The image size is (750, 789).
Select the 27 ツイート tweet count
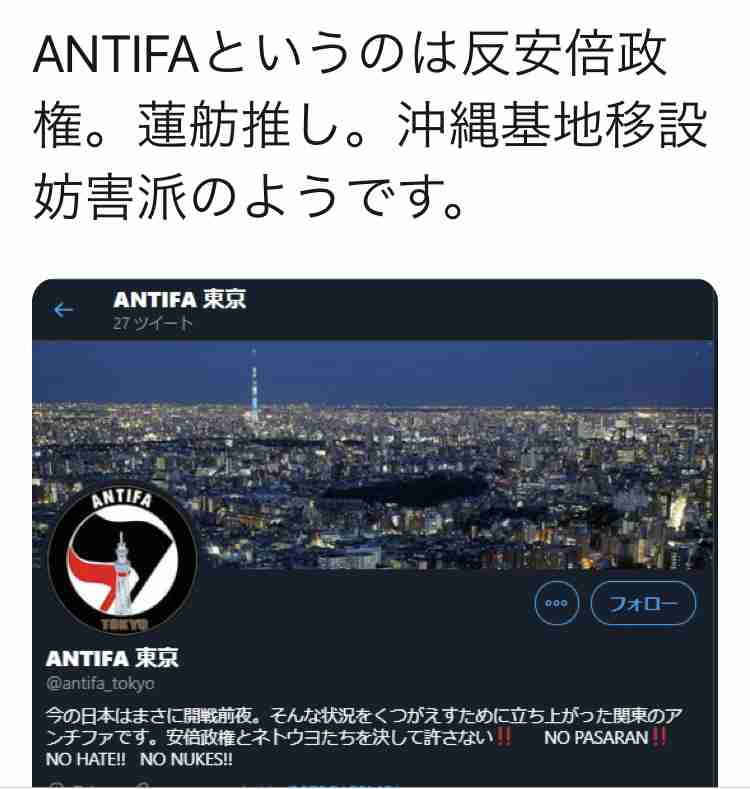pos(153,324)
